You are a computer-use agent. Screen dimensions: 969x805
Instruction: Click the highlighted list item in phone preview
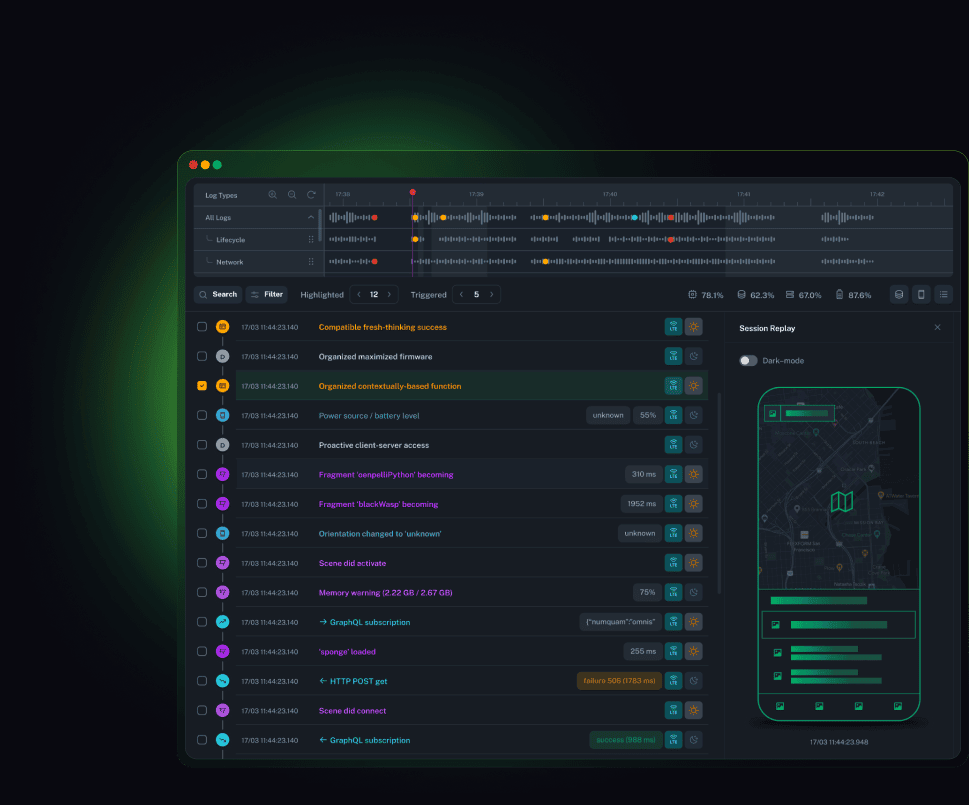(x=839, y=625)
